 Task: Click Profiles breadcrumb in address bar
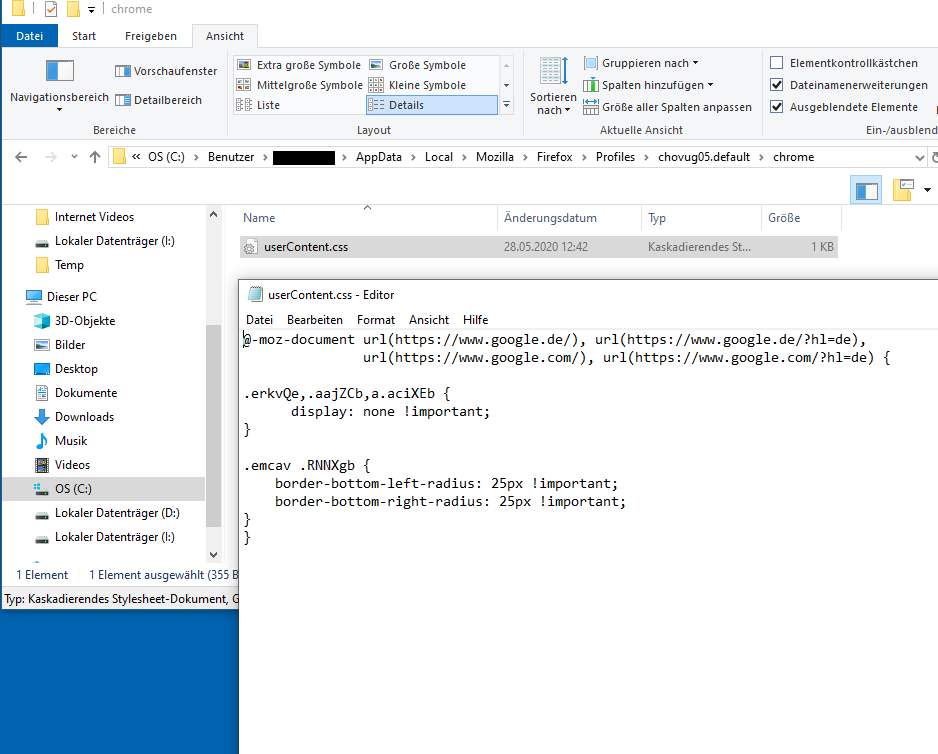(615, 157)
